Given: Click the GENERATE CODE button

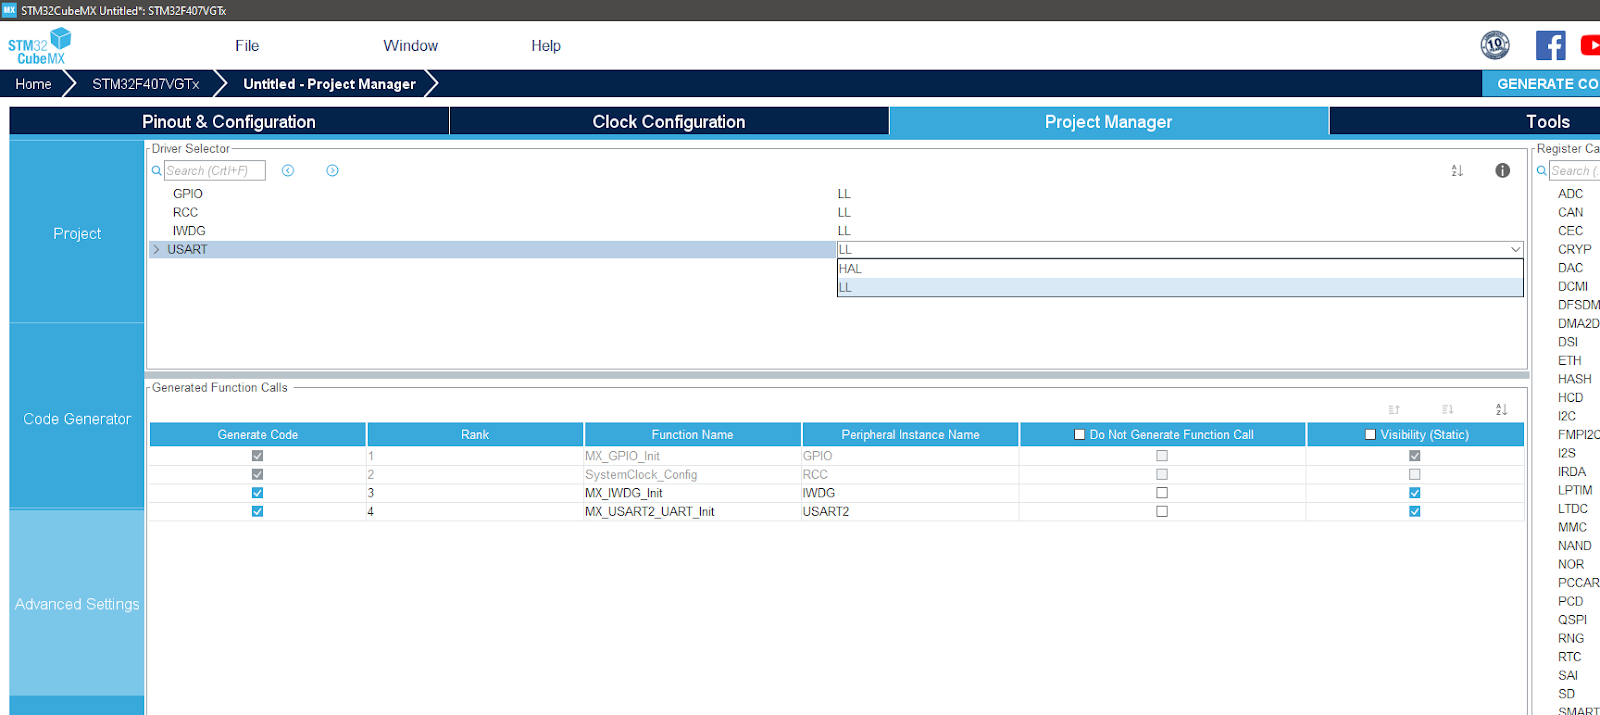Looking at the screenshot, I should (1541, 84).
